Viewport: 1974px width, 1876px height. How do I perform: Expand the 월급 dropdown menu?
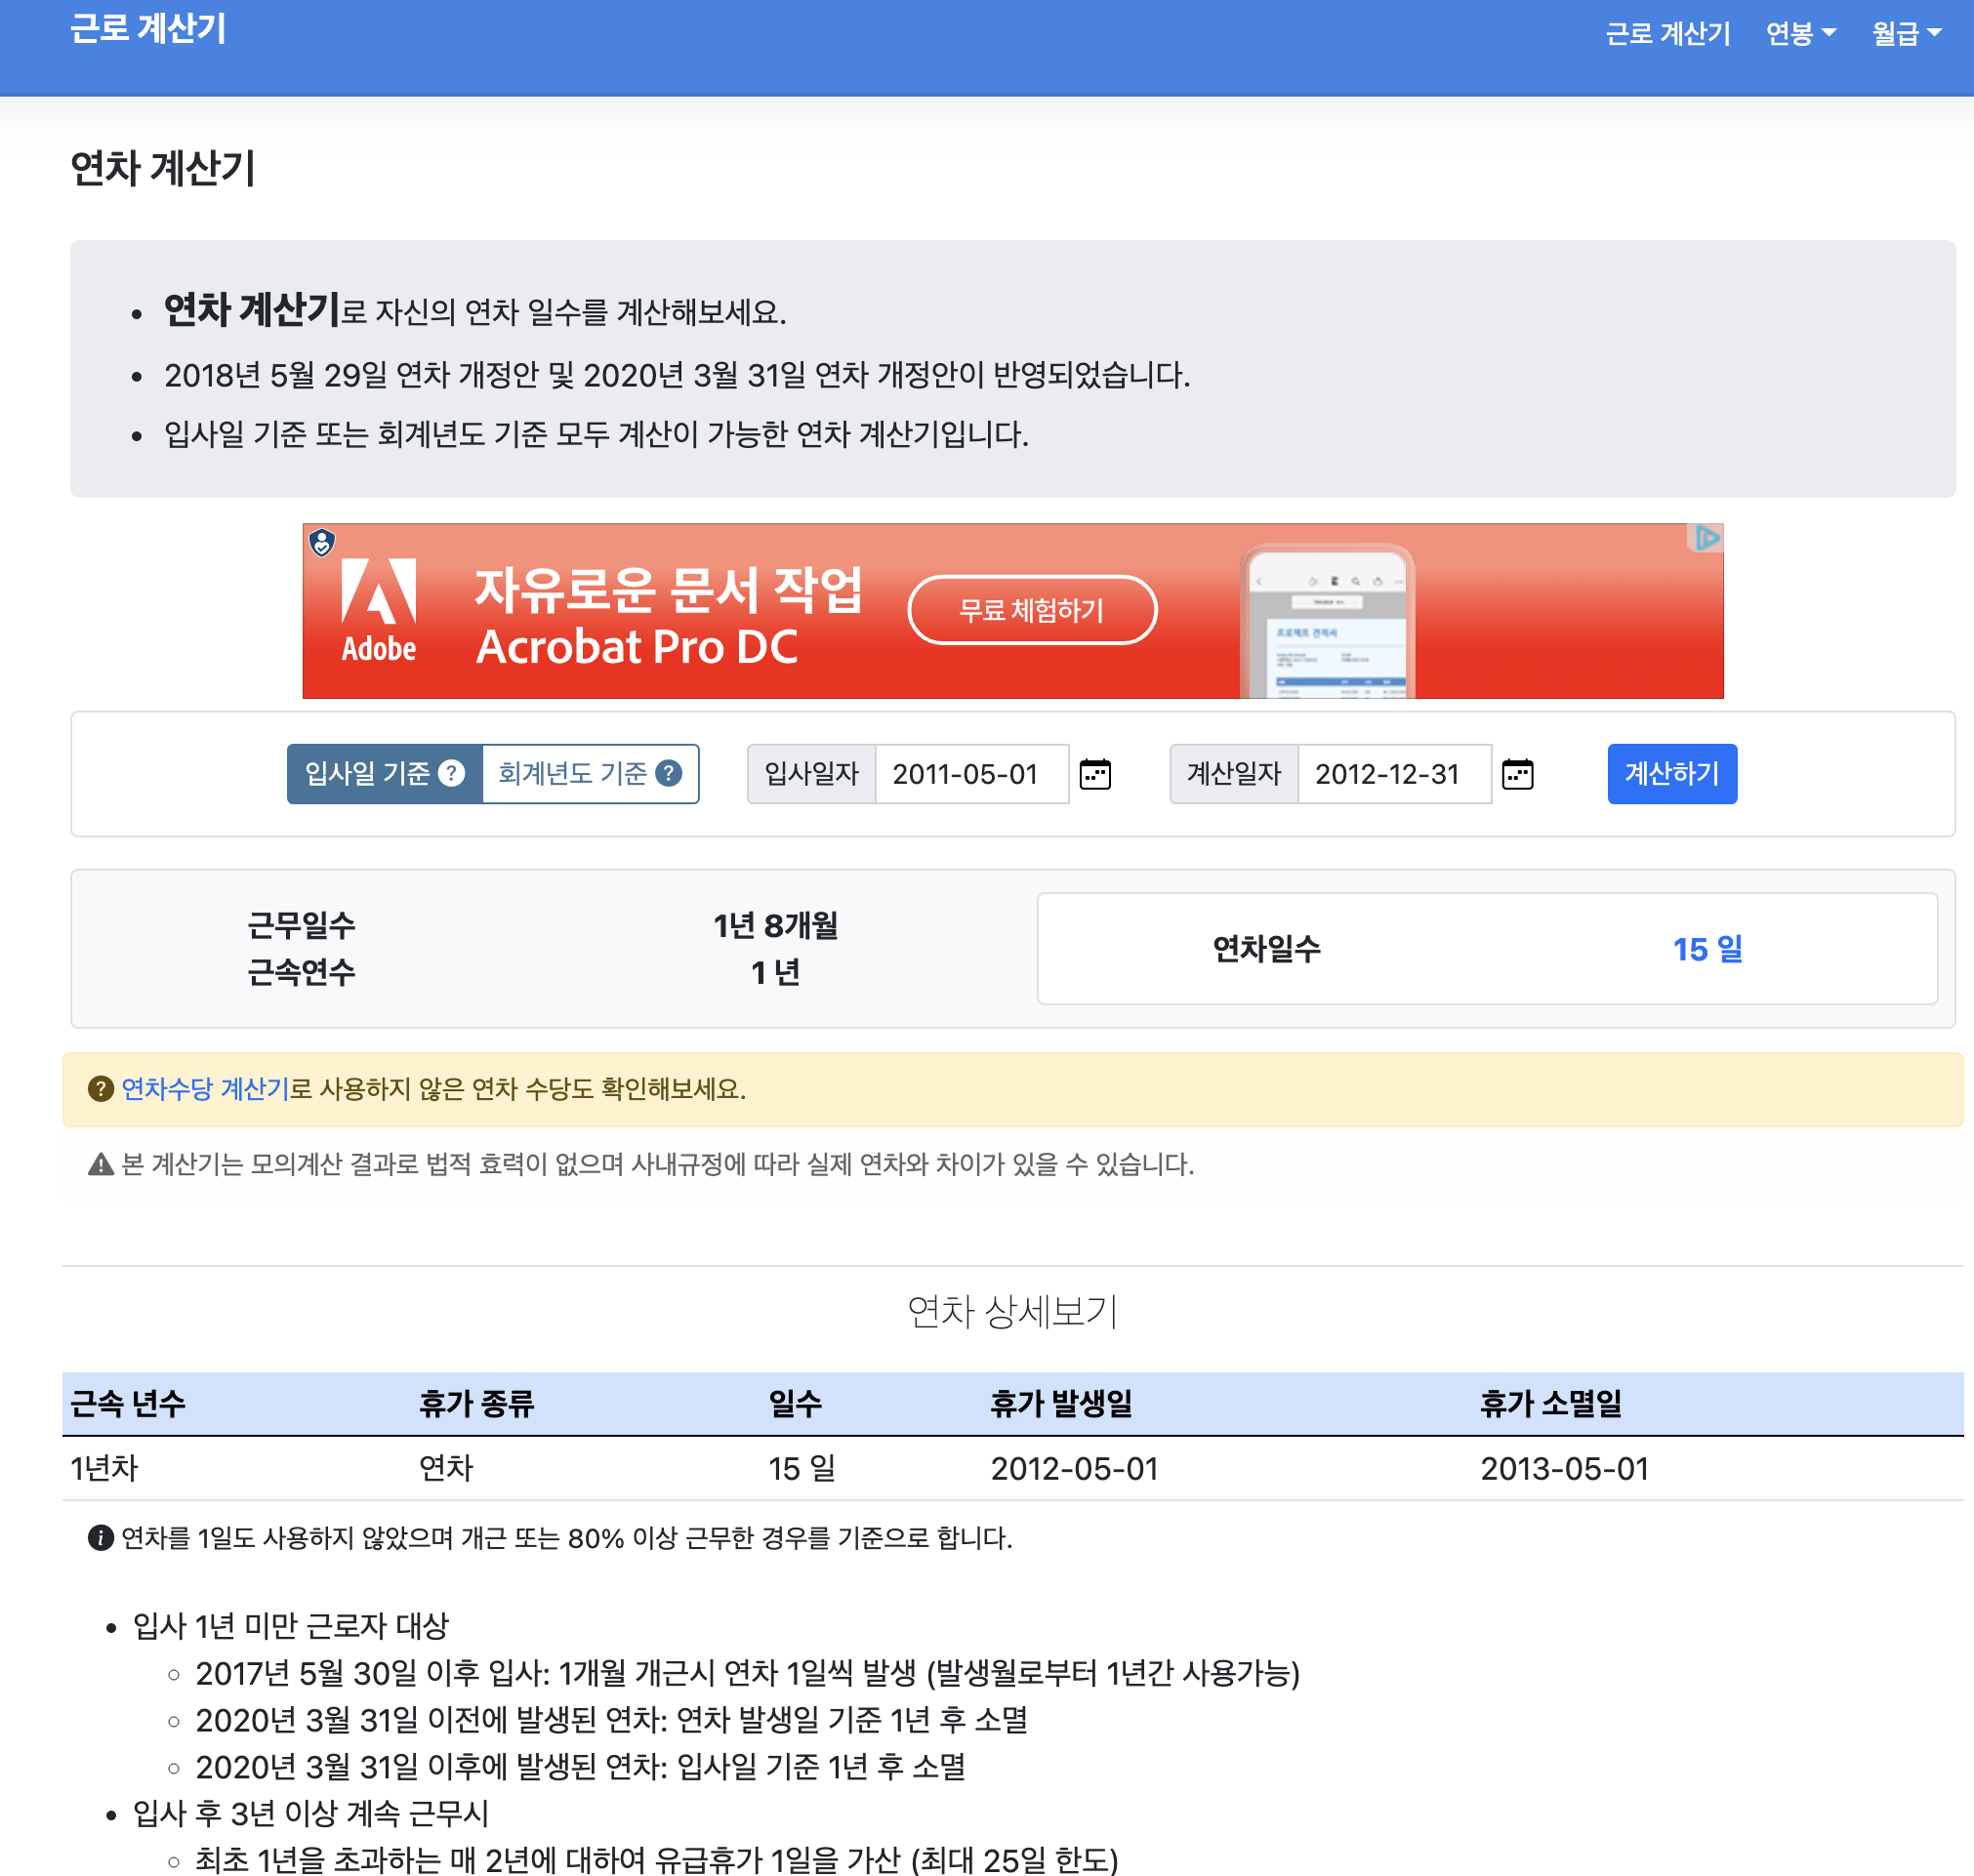pyautogui.click(x=1906, y=33)
